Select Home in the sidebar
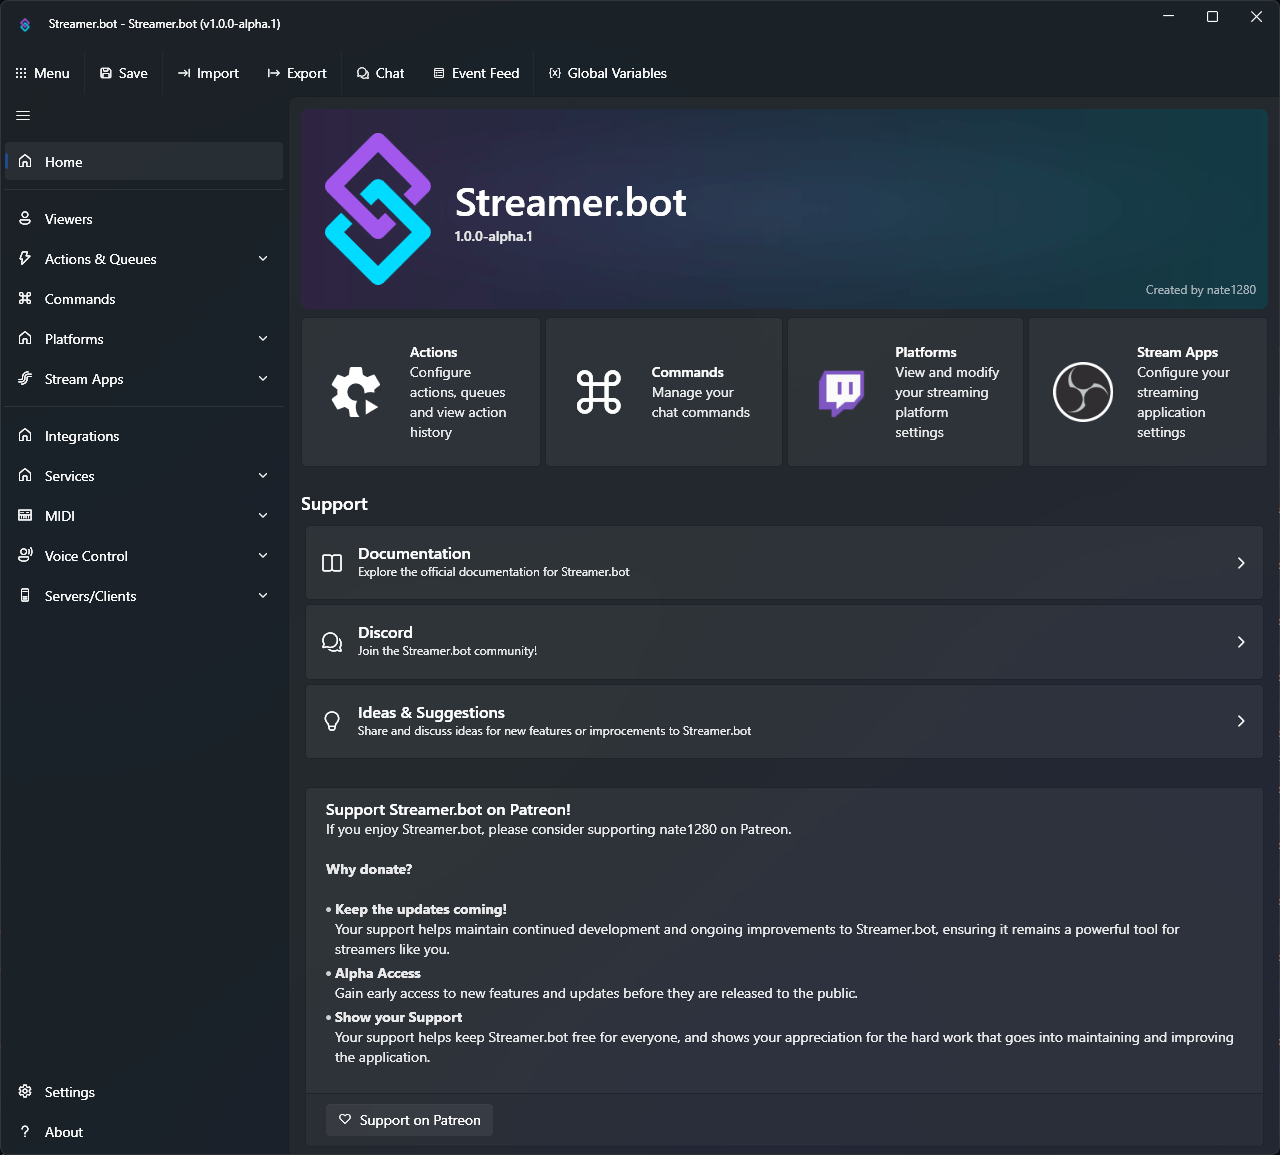The image size is (1280, 1155). [x=64, y=161]
